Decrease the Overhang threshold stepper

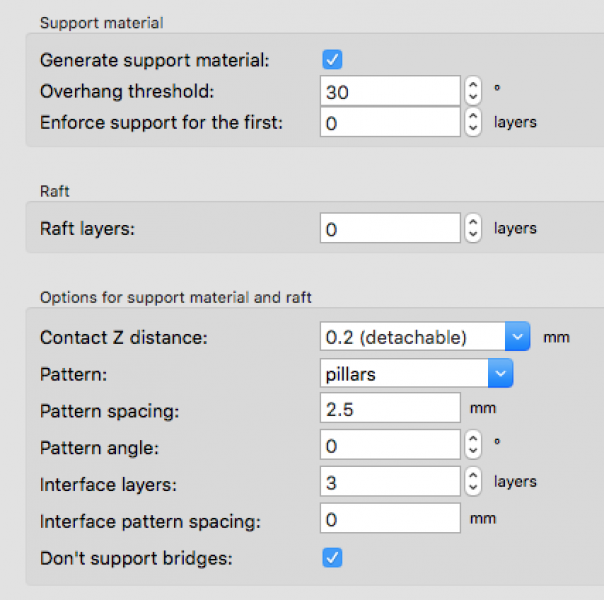473,98
